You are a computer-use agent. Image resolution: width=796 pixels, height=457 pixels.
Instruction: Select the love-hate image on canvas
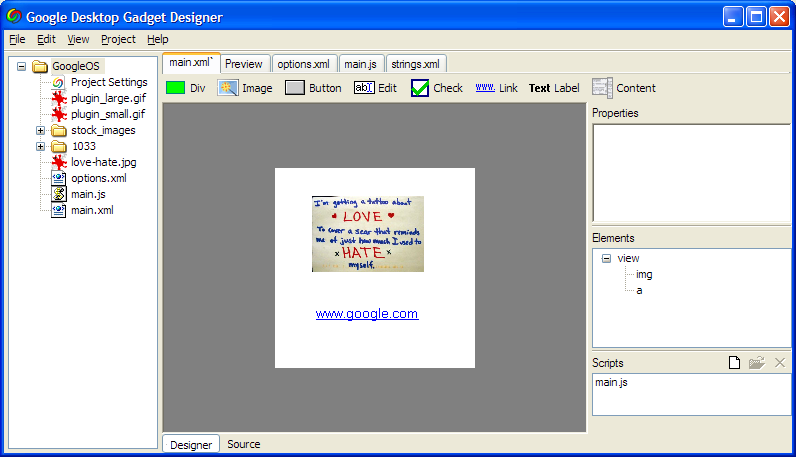click(x=368, y=234)
